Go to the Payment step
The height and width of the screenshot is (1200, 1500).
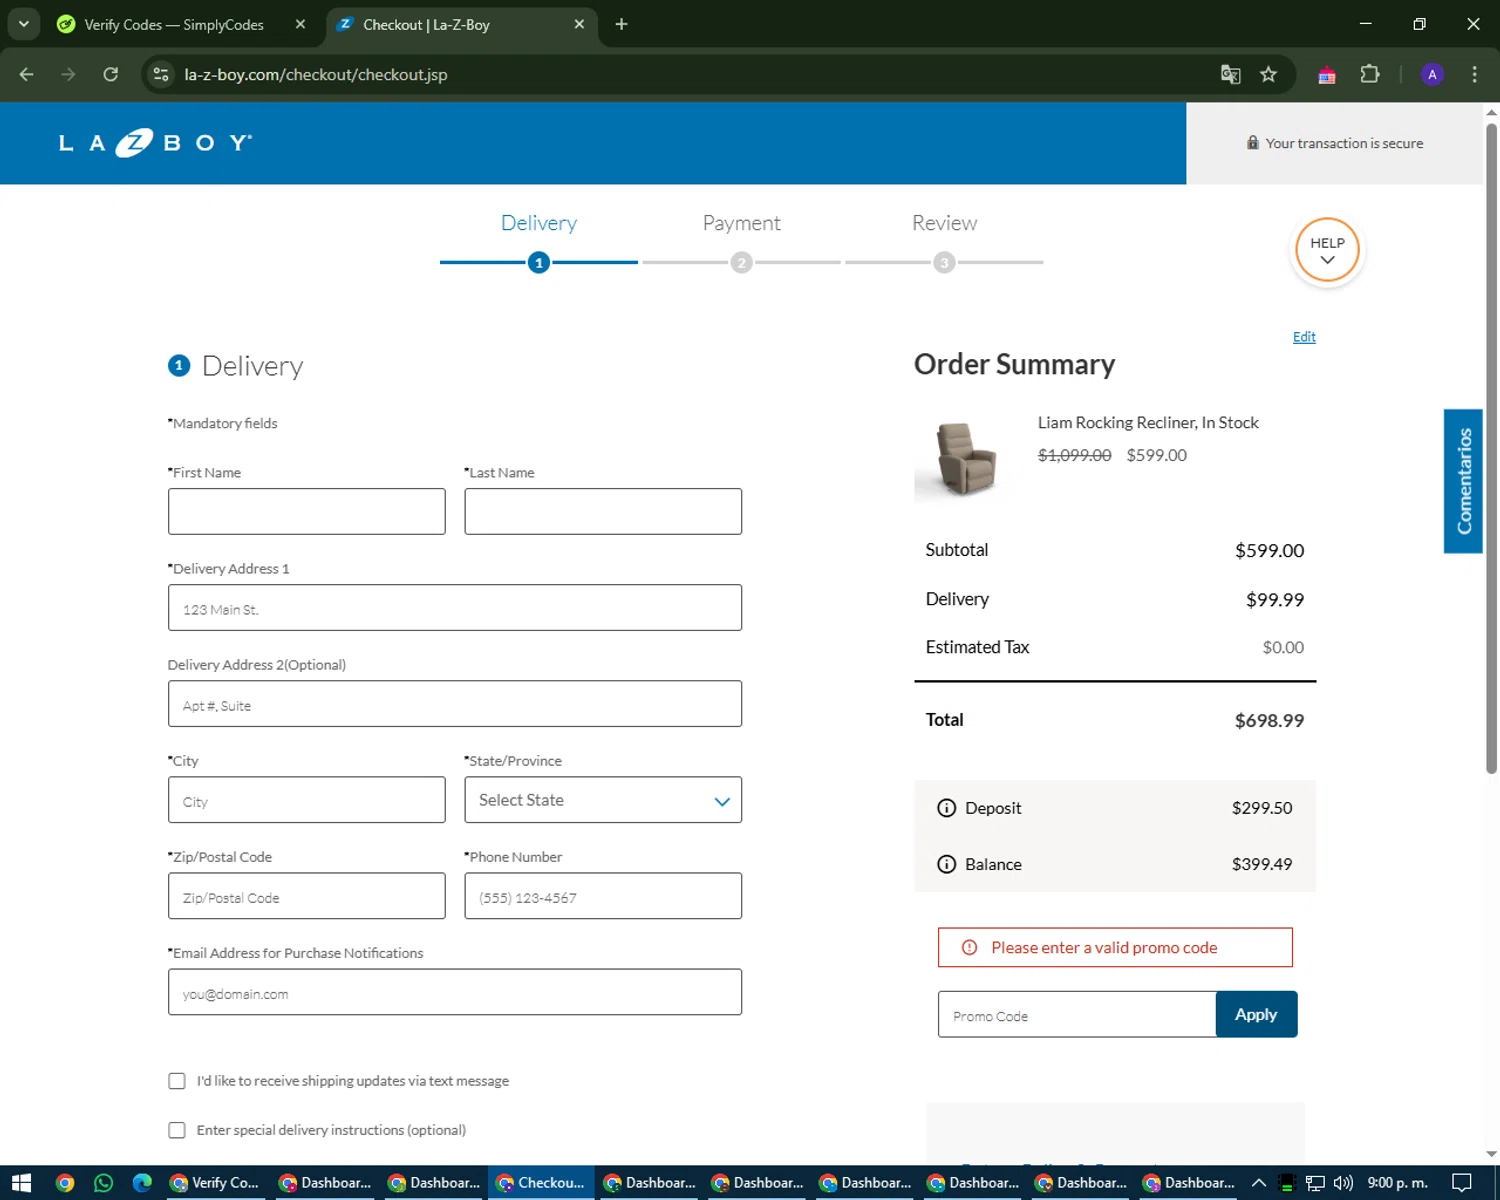(x=741, y=224)
